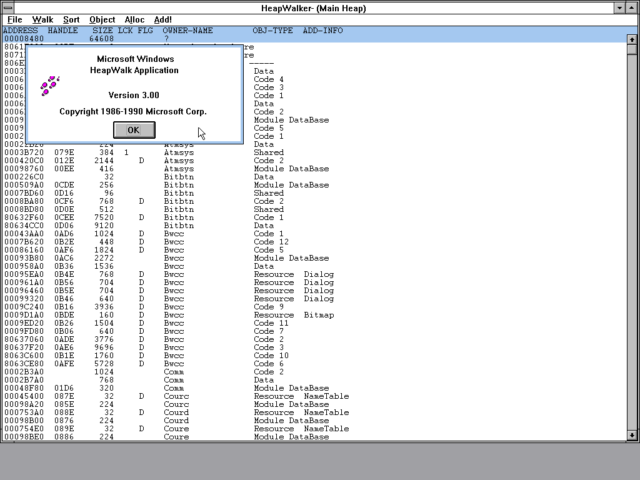The height and width of the screenshot is (480, 640).
Task: Open the File menu
Action: 15,20
